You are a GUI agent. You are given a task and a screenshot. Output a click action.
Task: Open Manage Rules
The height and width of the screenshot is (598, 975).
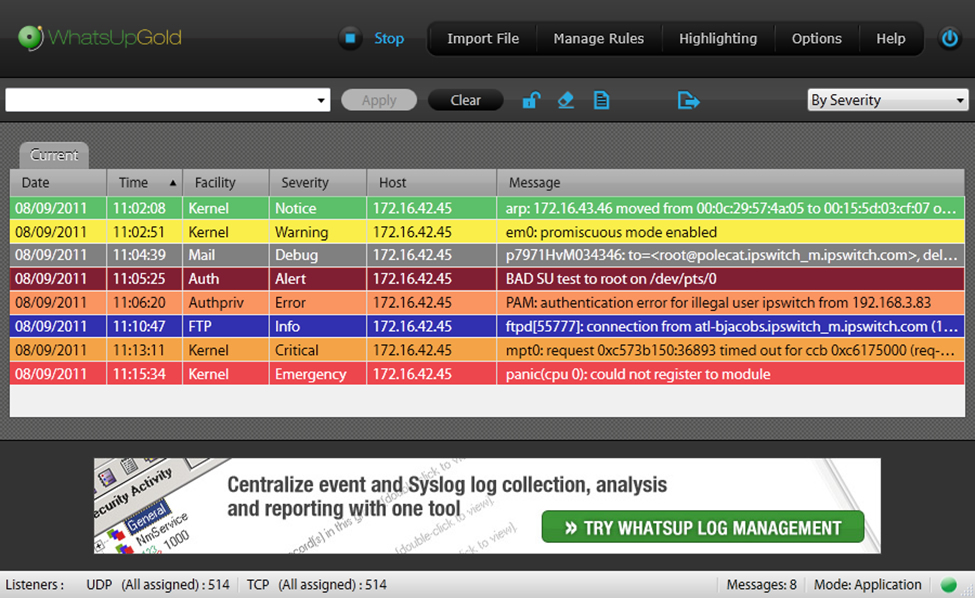(599, 39)
